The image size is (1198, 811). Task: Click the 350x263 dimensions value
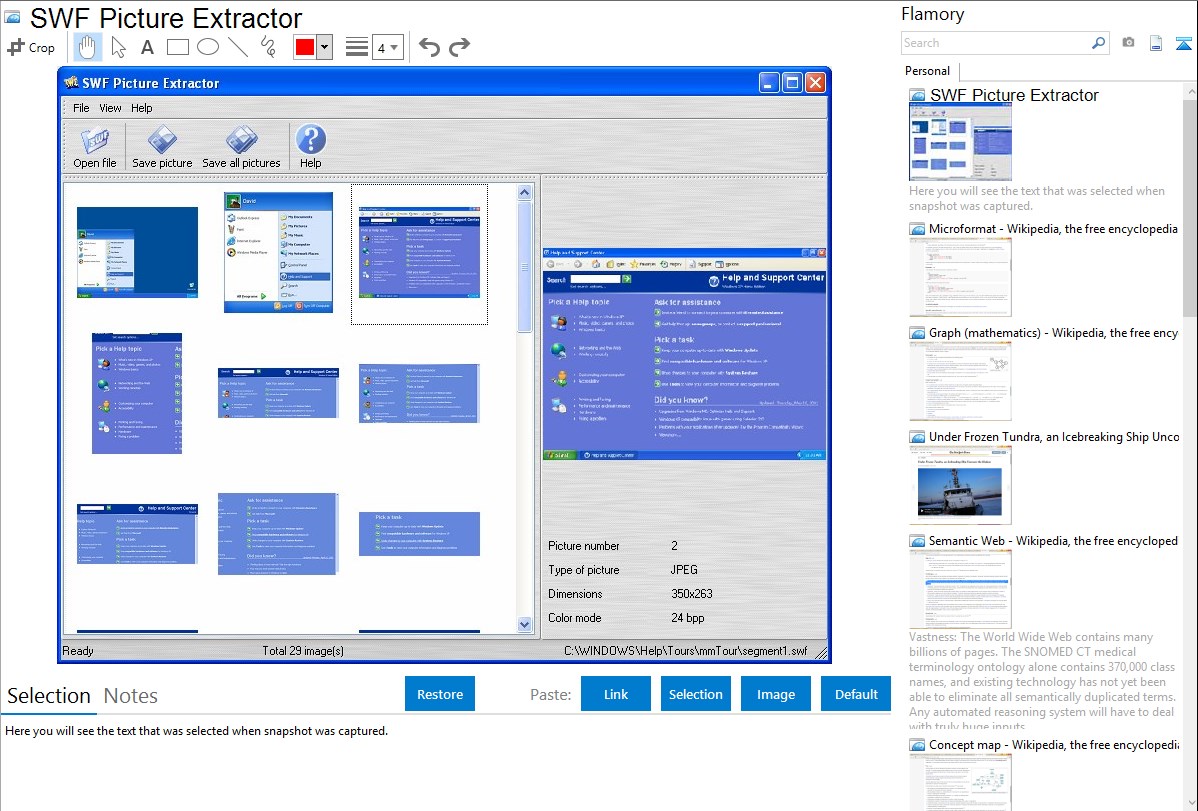(691, 594)
